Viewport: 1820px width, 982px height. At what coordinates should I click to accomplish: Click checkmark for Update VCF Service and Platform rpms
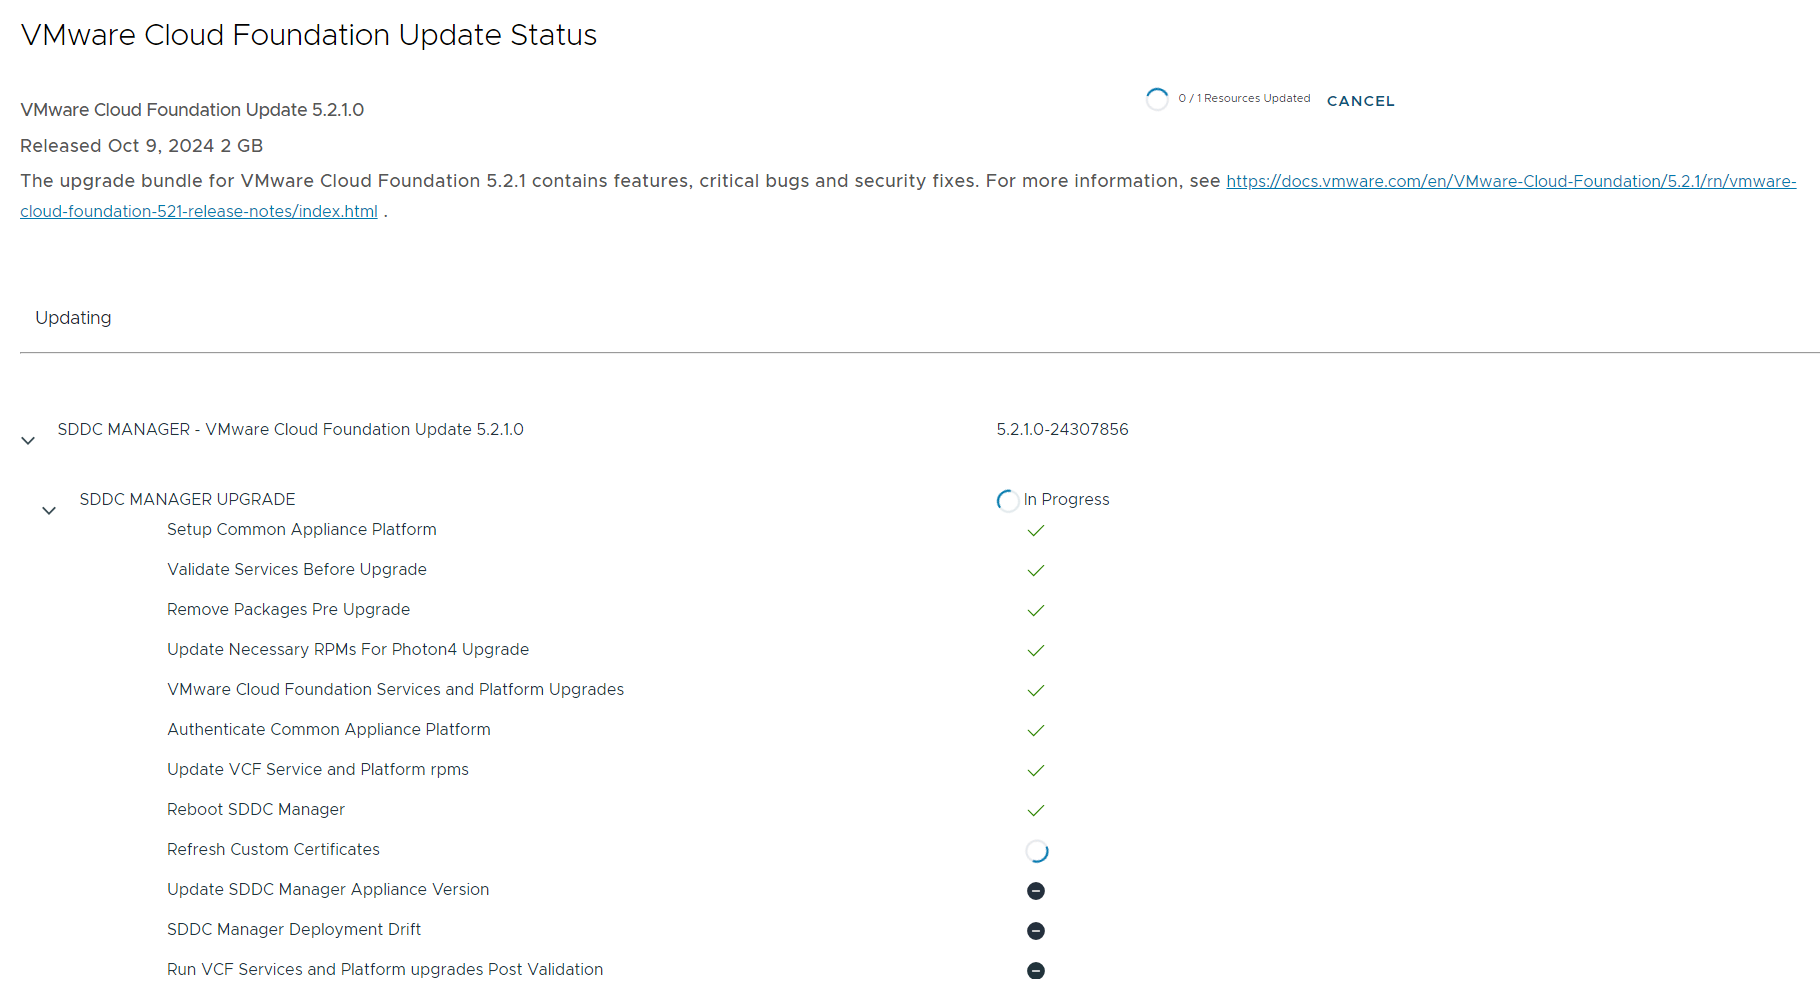coord(1036,770)
